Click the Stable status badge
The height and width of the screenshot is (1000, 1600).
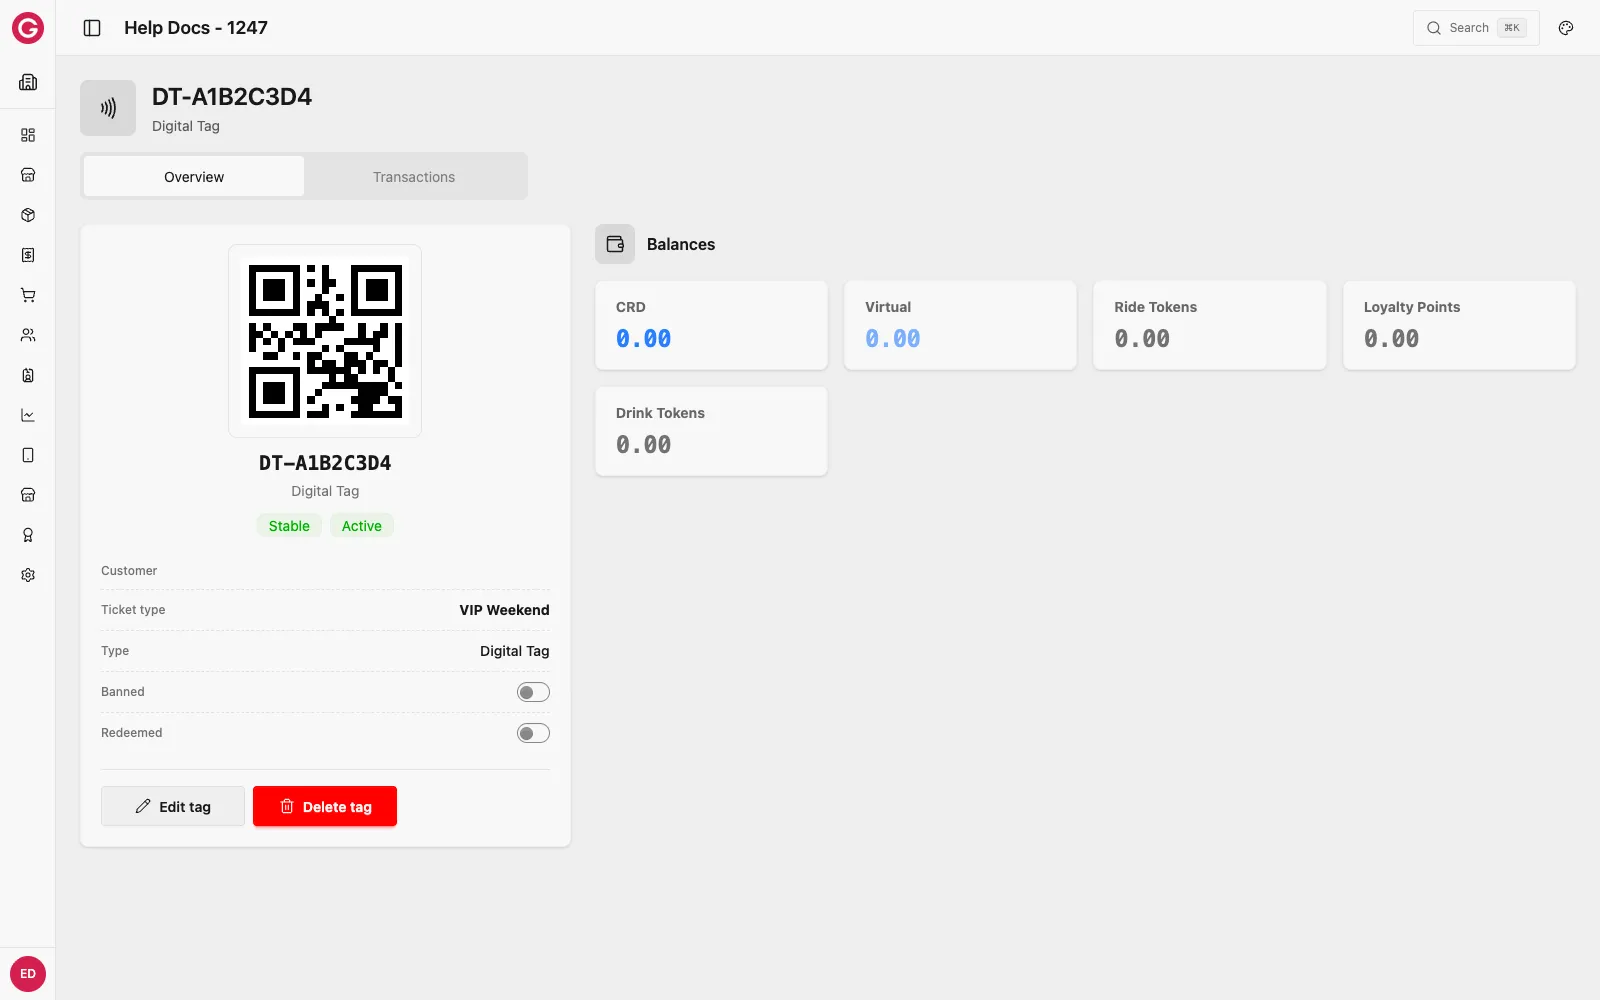tap(289, 526)
